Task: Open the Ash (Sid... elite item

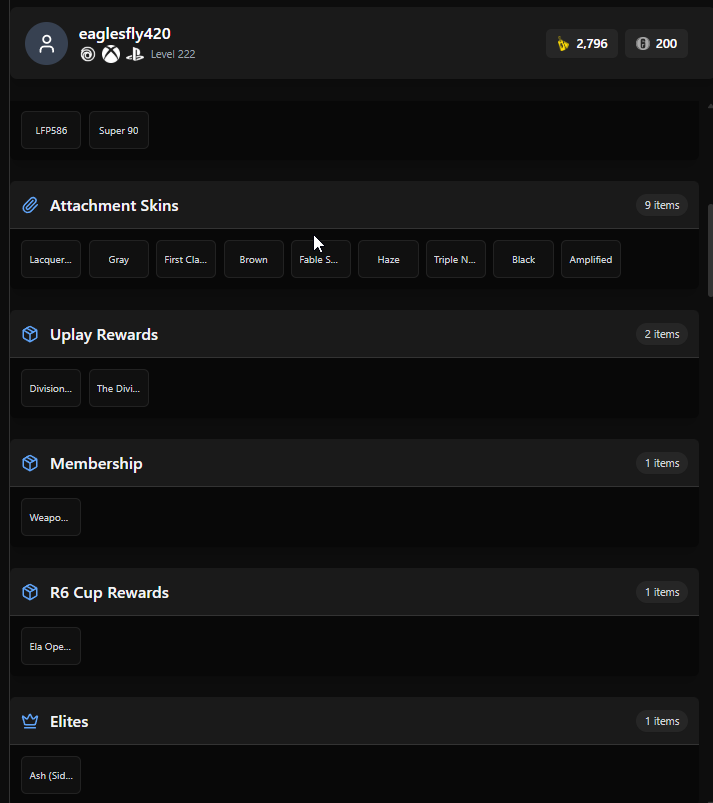Action: (x=51, y=775)
